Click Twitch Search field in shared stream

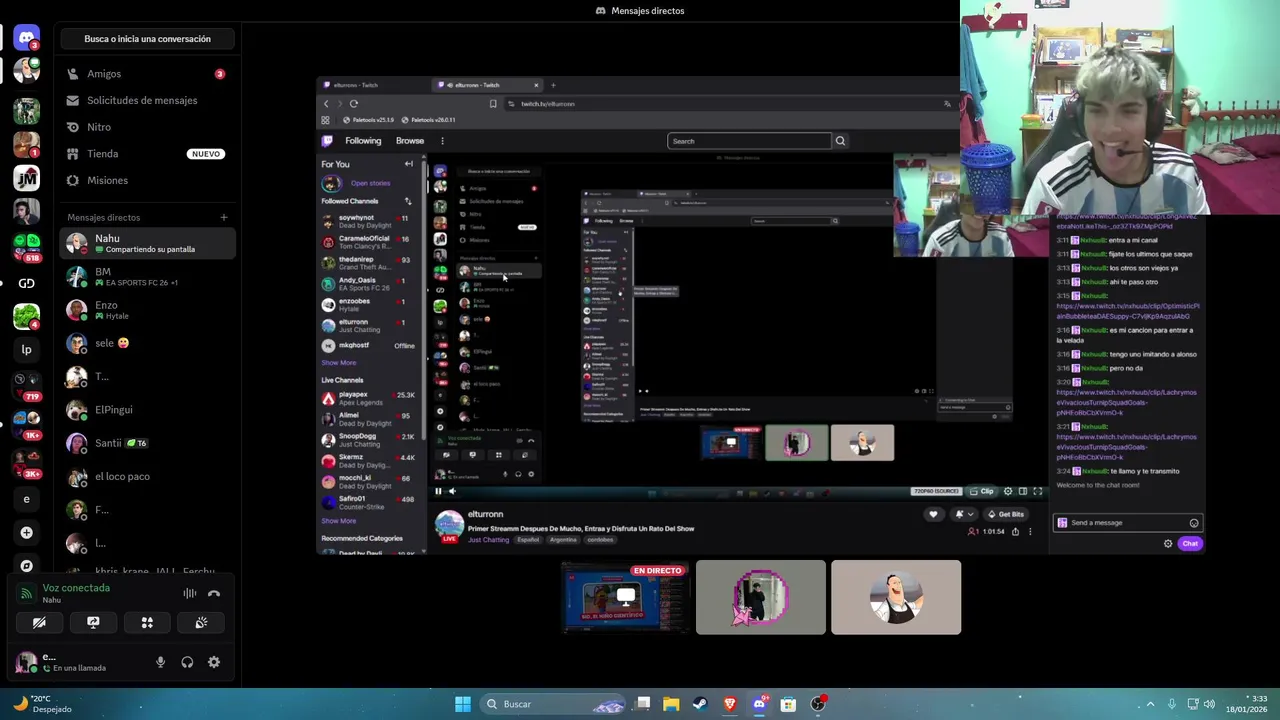[x=749, y=141]
